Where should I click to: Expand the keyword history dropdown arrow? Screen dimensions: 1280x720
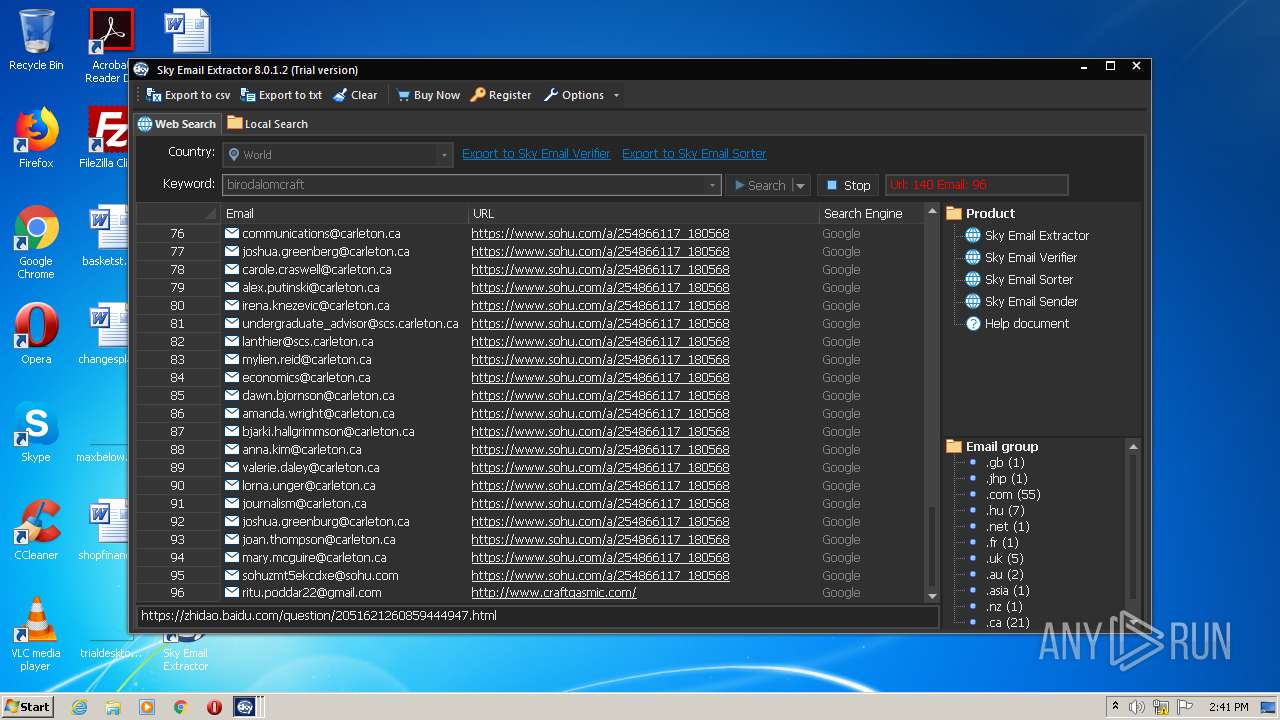712,185
